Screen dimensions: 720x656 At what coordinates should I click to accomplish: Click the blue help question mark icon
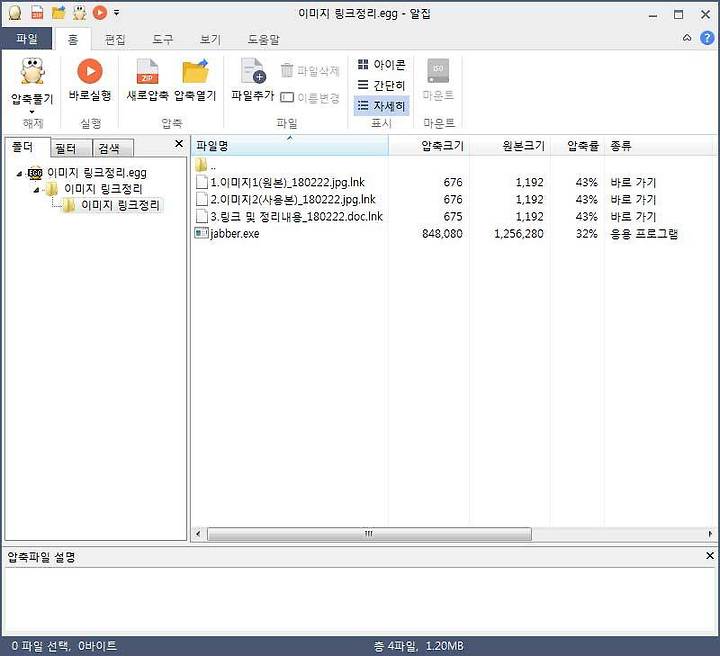tap(707, 38)
